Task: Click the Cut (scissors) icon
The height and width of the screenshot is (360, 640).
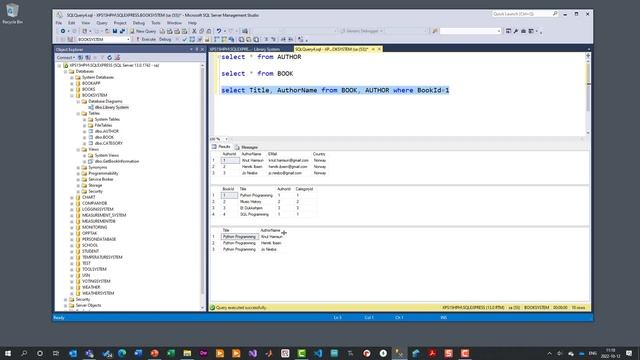Action: [x=194, y=31]
